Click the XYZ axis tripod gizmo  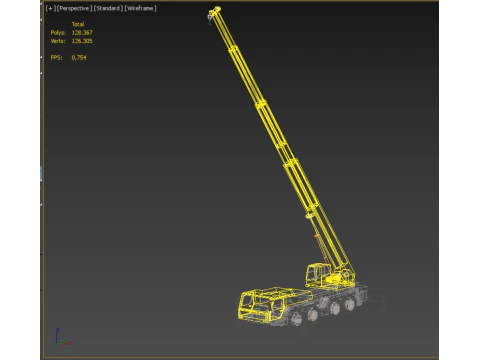pos(63,337)
